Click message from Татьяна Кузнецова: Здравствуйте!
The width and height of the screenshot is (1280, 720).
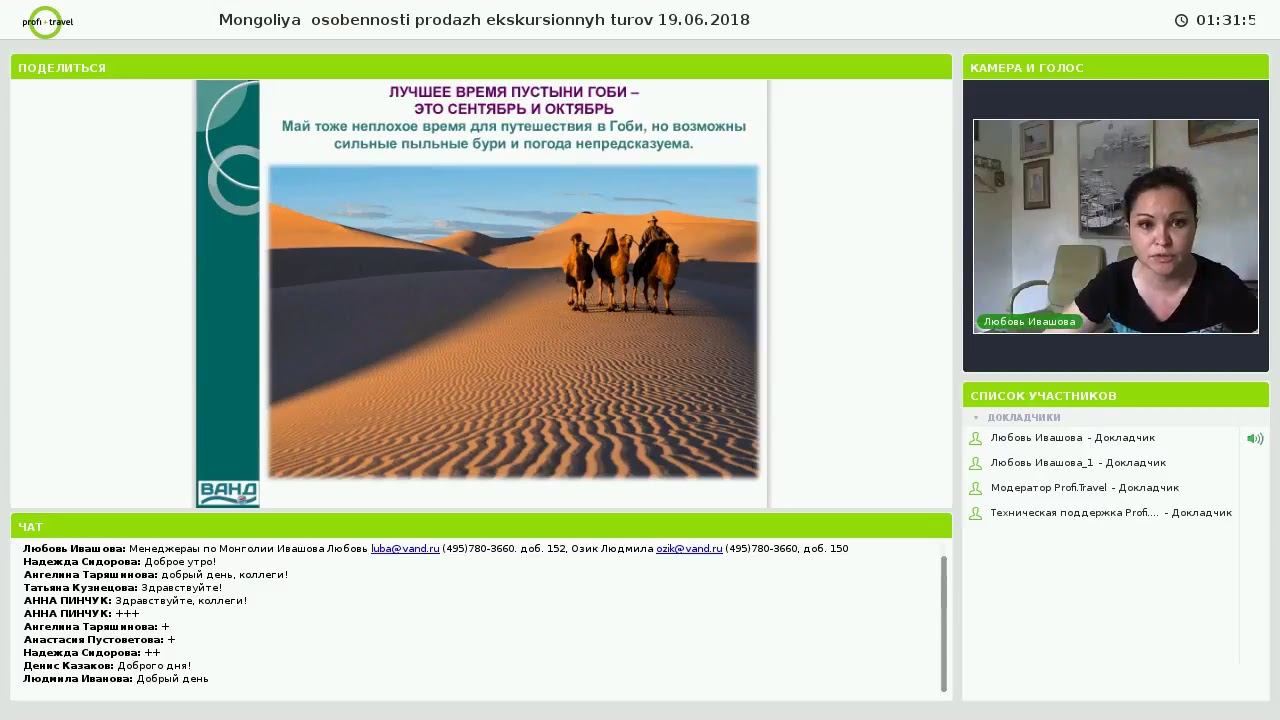pyautogui.click(x=123, y=588)
